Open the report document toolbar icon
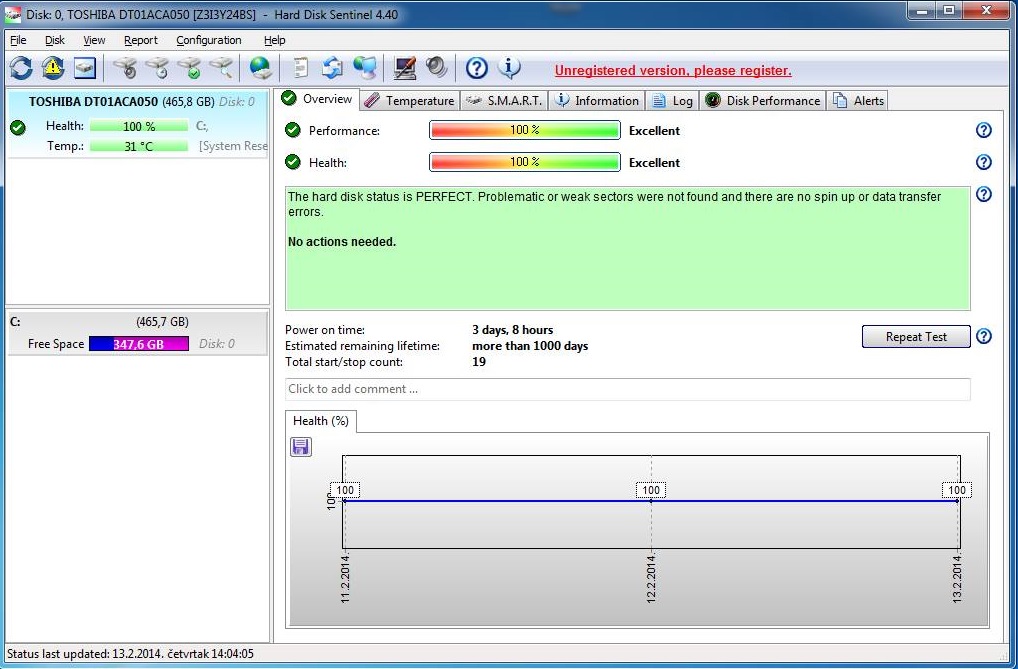Image resolution: width=1018 pixels, height=669 pixels. click(299, 68)
